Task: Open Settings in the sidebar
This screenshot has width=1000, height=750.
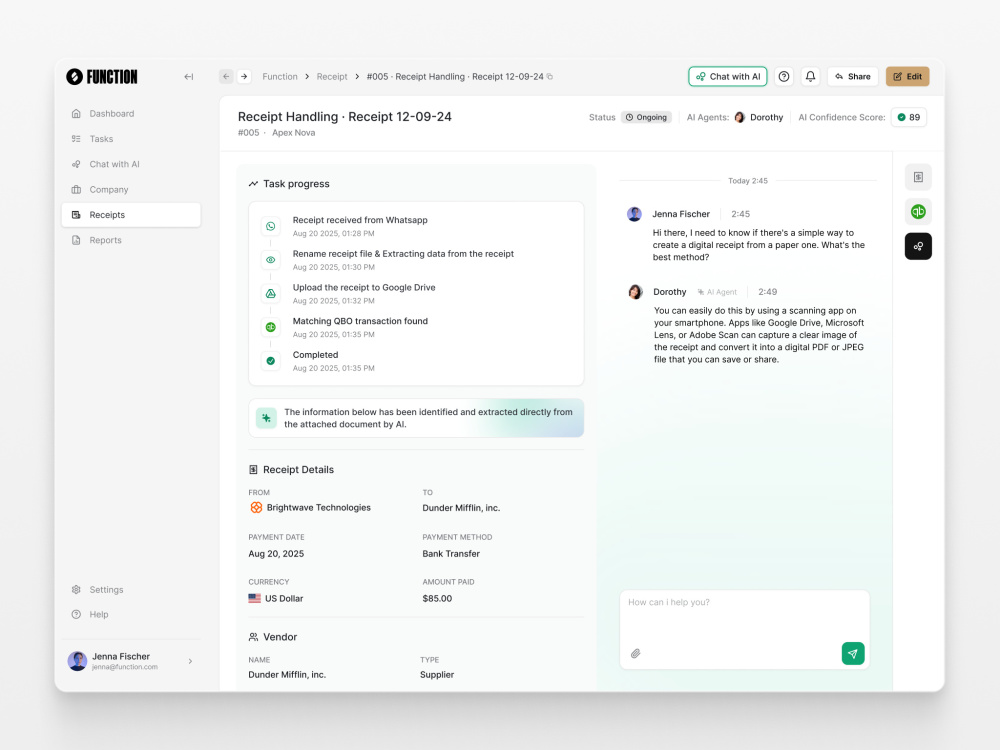Action: (131, 589)
